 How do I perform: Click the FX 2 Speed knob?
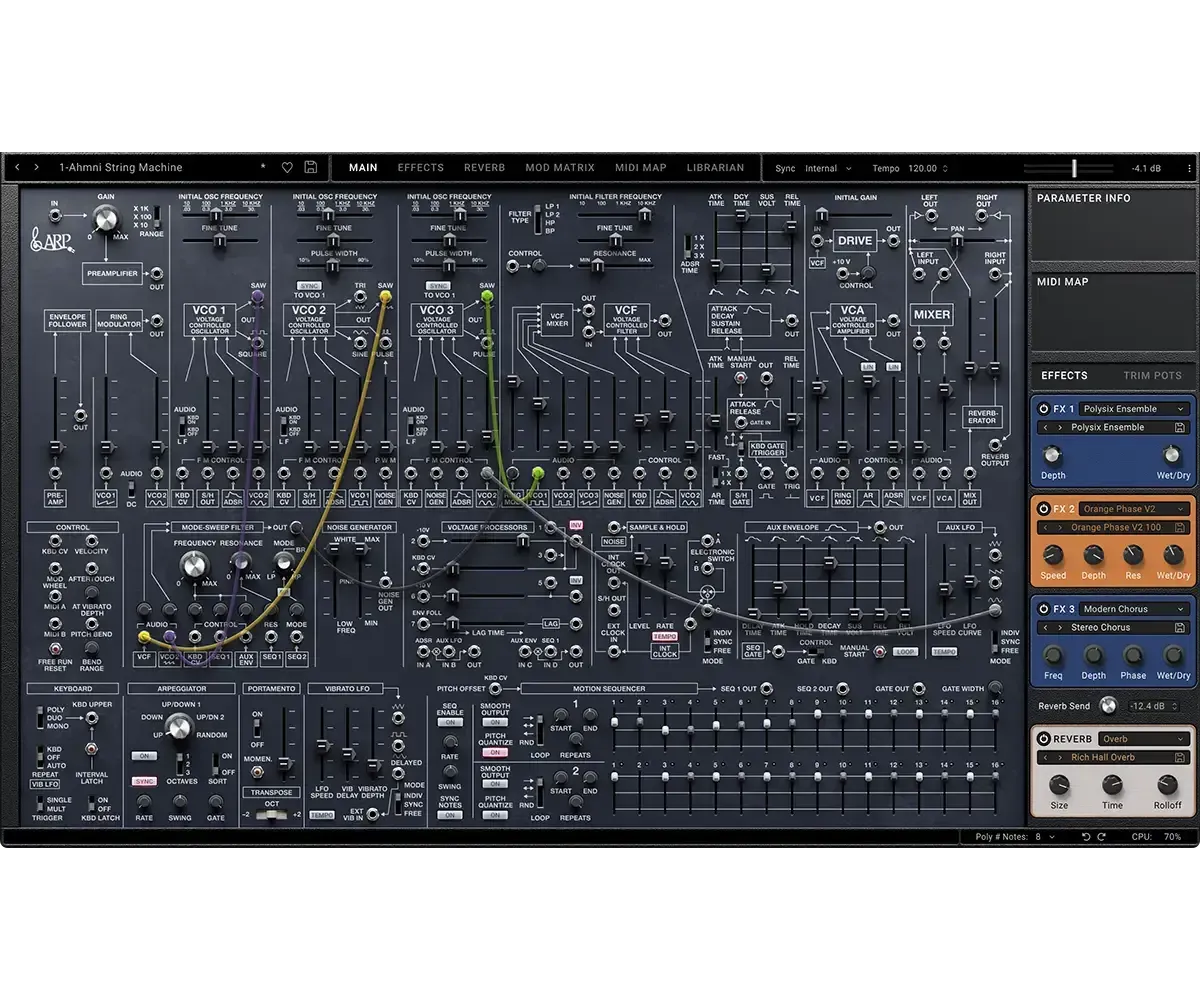[x=1053, y=554]
